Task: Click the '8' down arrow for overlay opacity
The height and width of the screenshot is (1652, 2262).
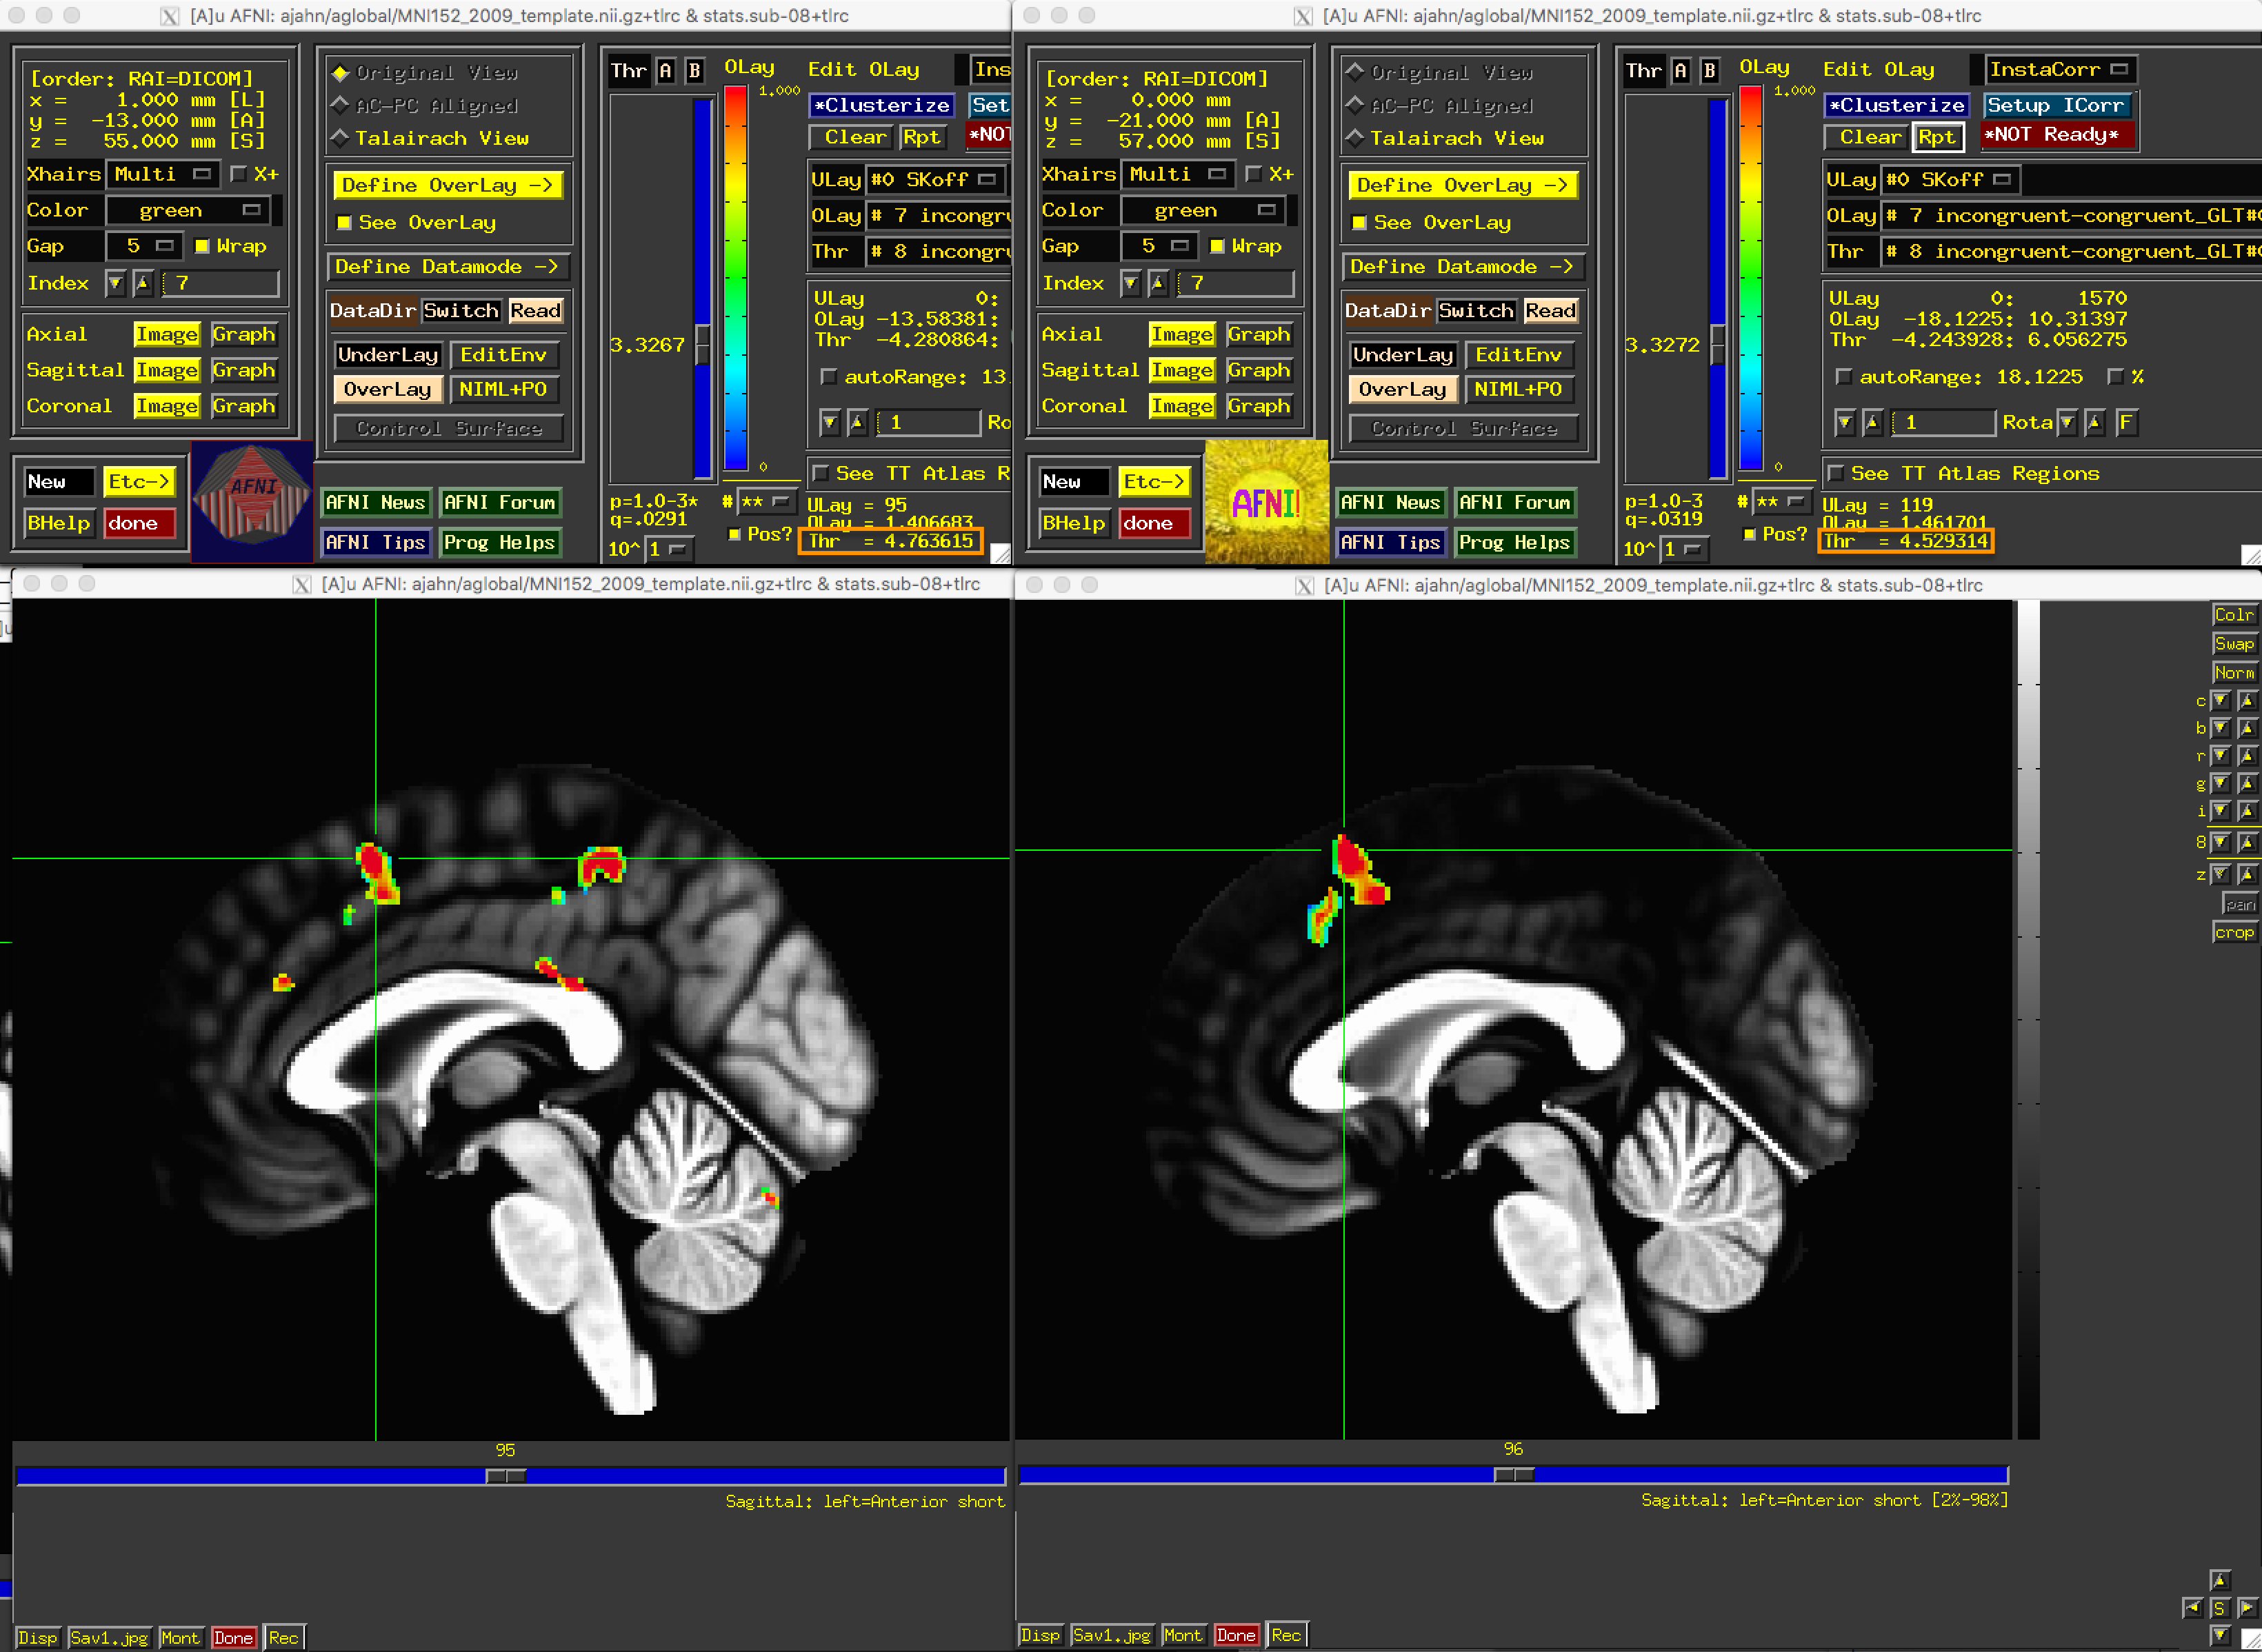Action: pos(2220,843)
